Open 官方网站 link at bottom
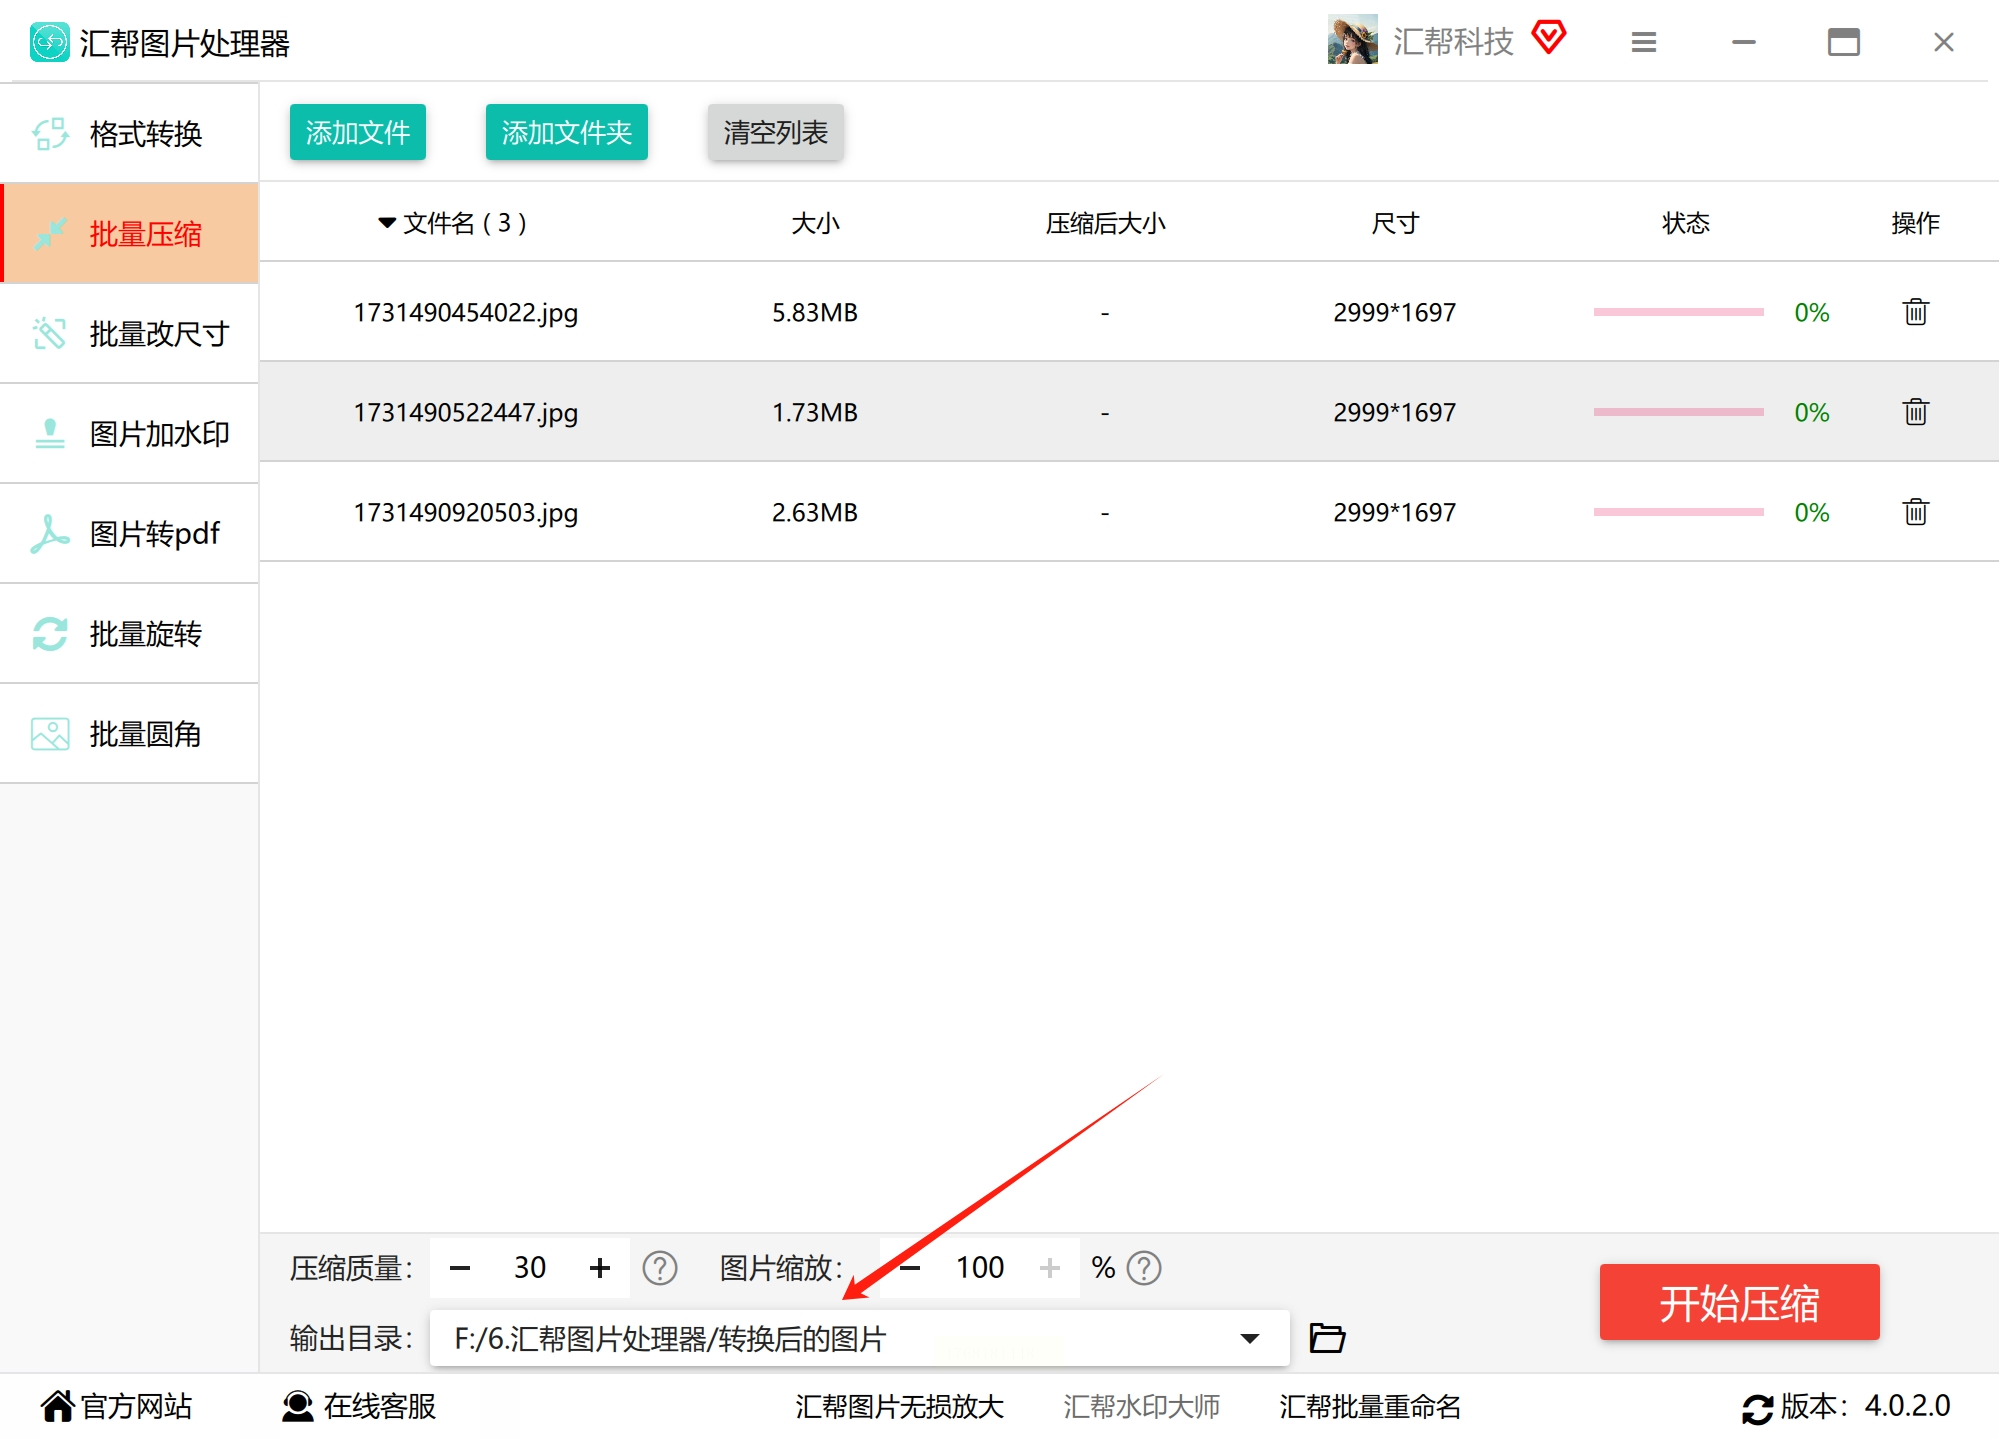The height and width of the screenshot is (1439, 1999). pyautogui.click(x=117, y=1406)
